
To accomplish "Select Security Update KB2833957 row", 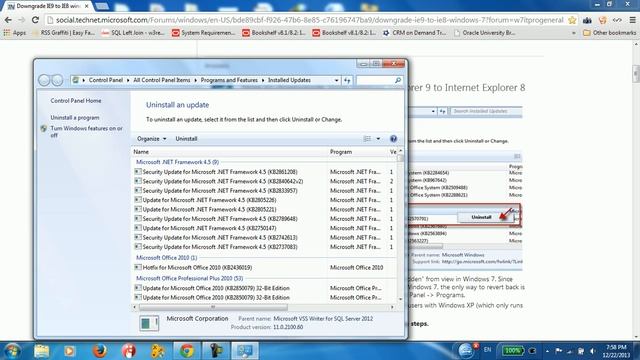I will tap(264, 191).
